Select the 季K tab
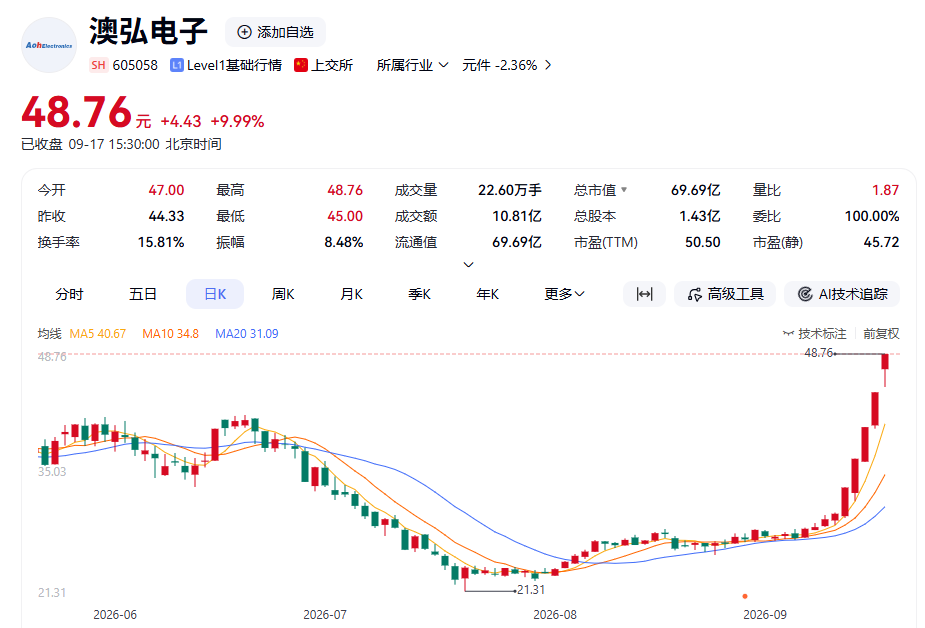The width and height of the screenshot is (925, 628). point(419,294)
